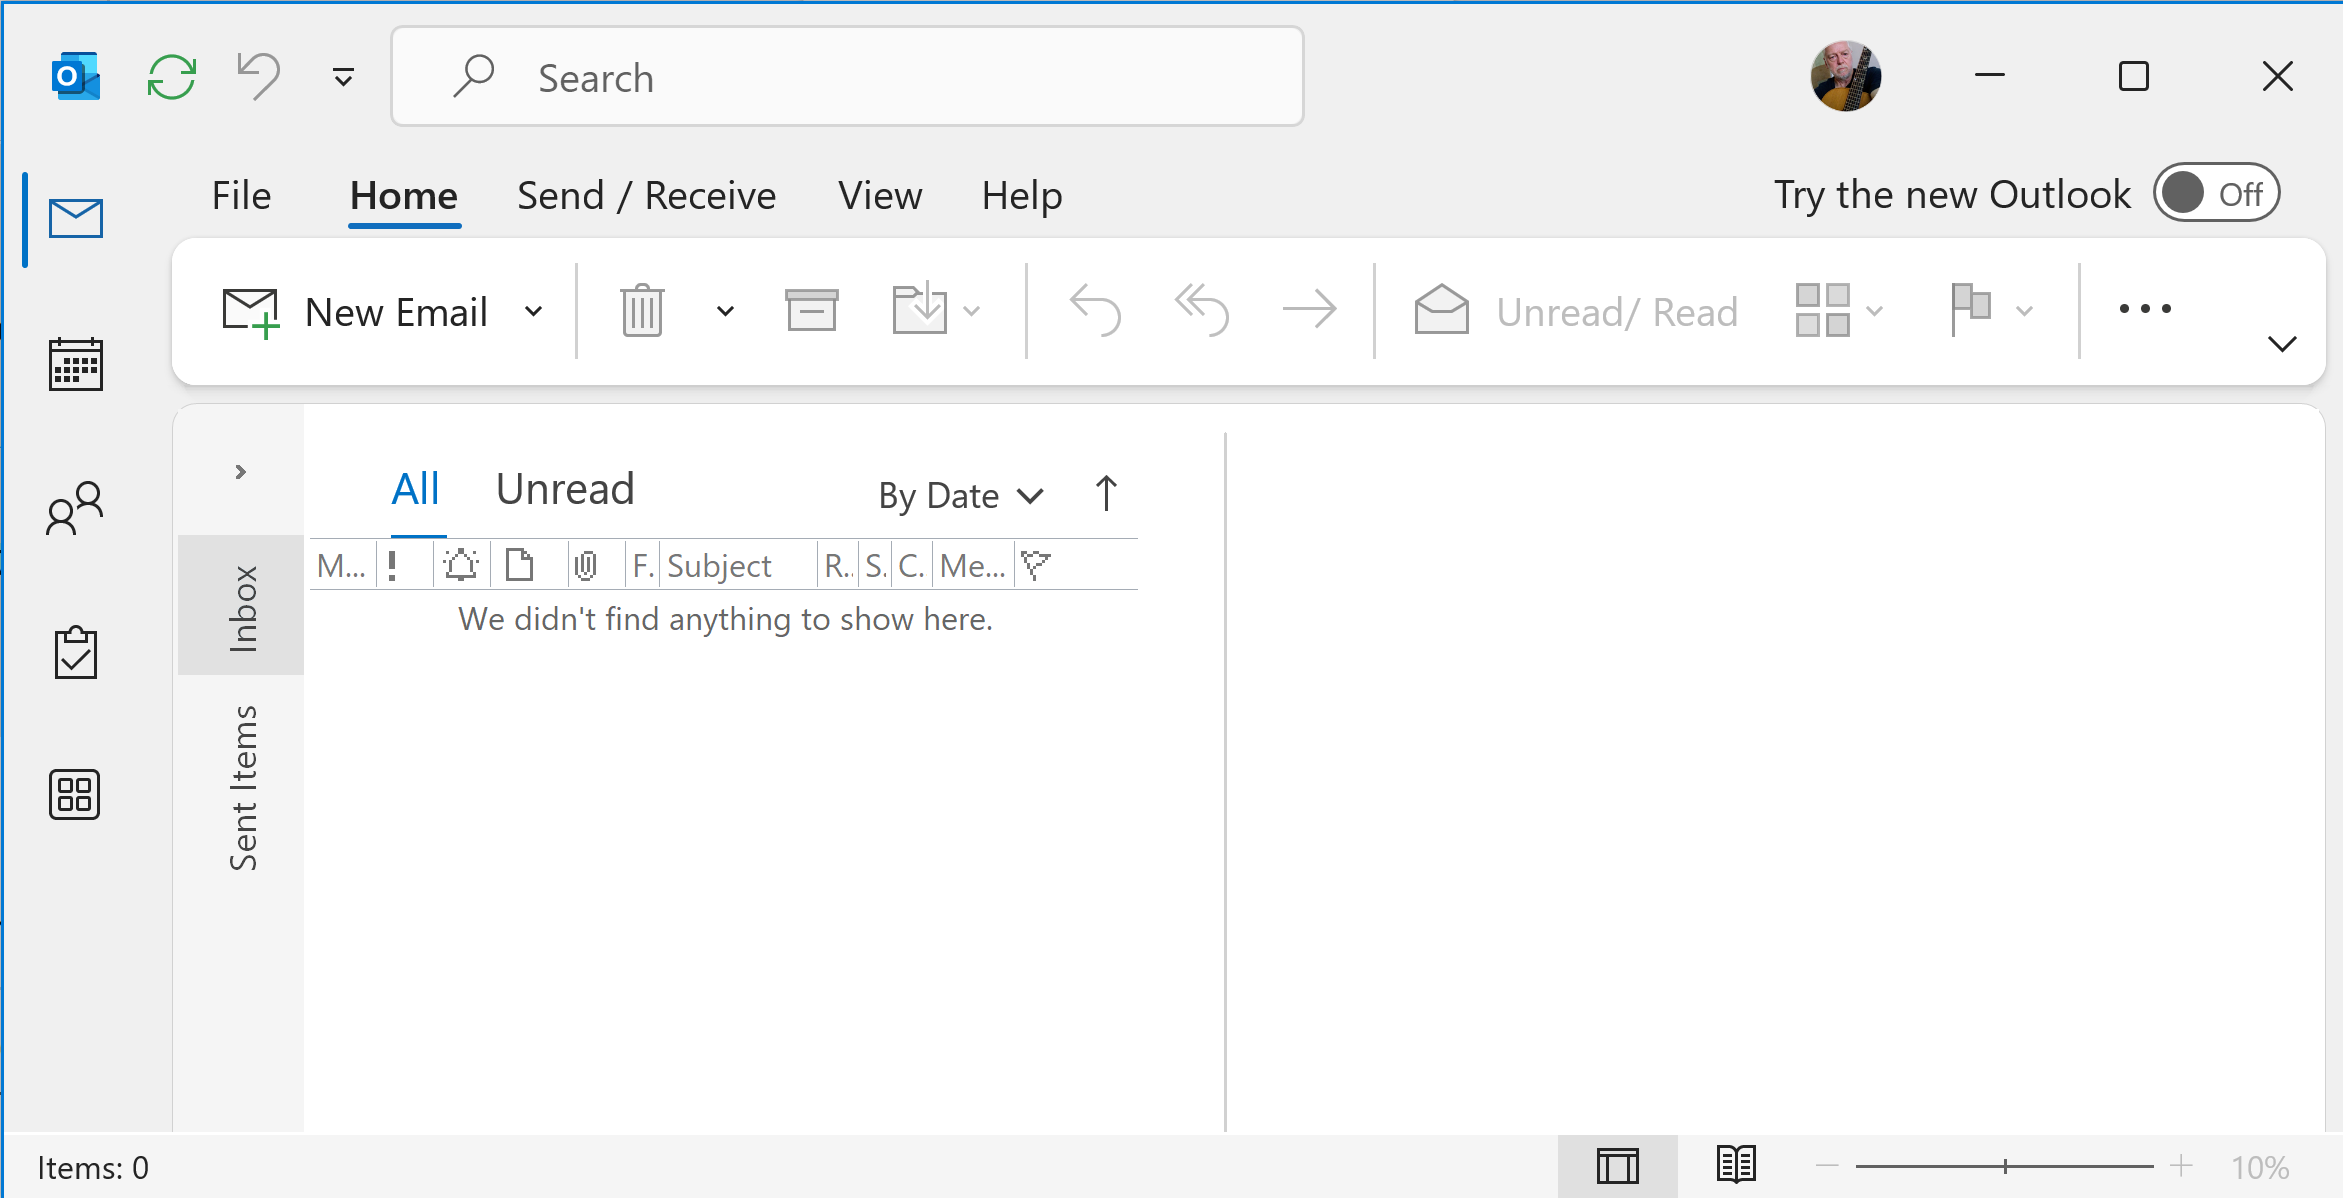Open the Calendar view
Viewport: 2343px width, 1198px height.
74,364
